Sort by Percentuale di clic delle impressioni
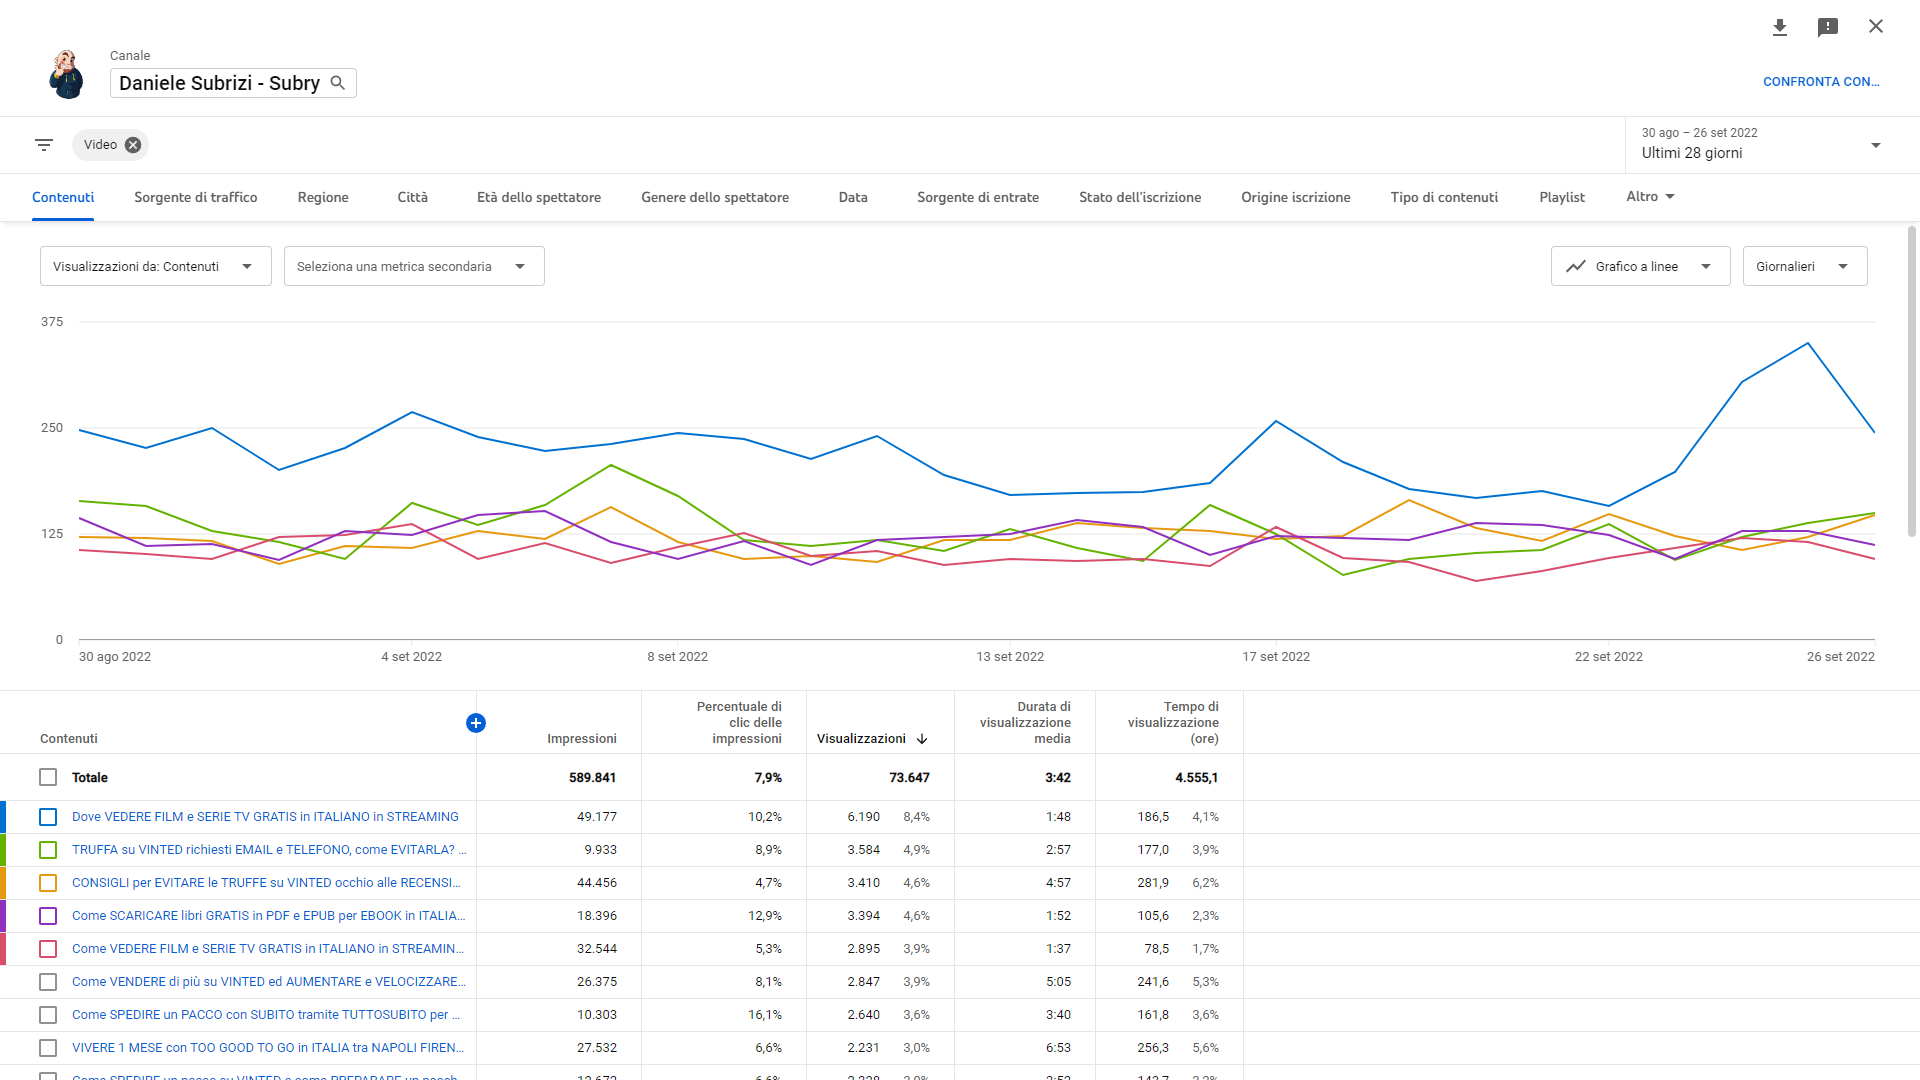 pyautogui.click(x=739, y=723)
